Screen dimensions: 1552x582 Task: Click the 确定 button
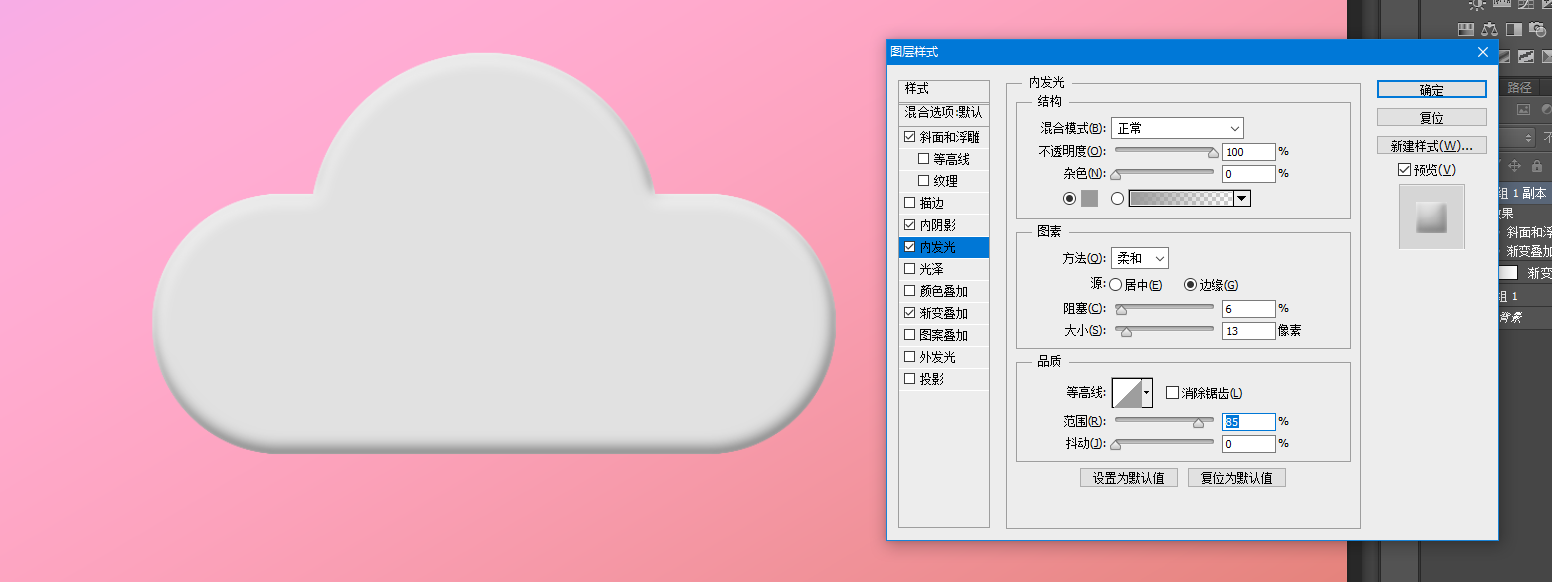point(1432,89)
